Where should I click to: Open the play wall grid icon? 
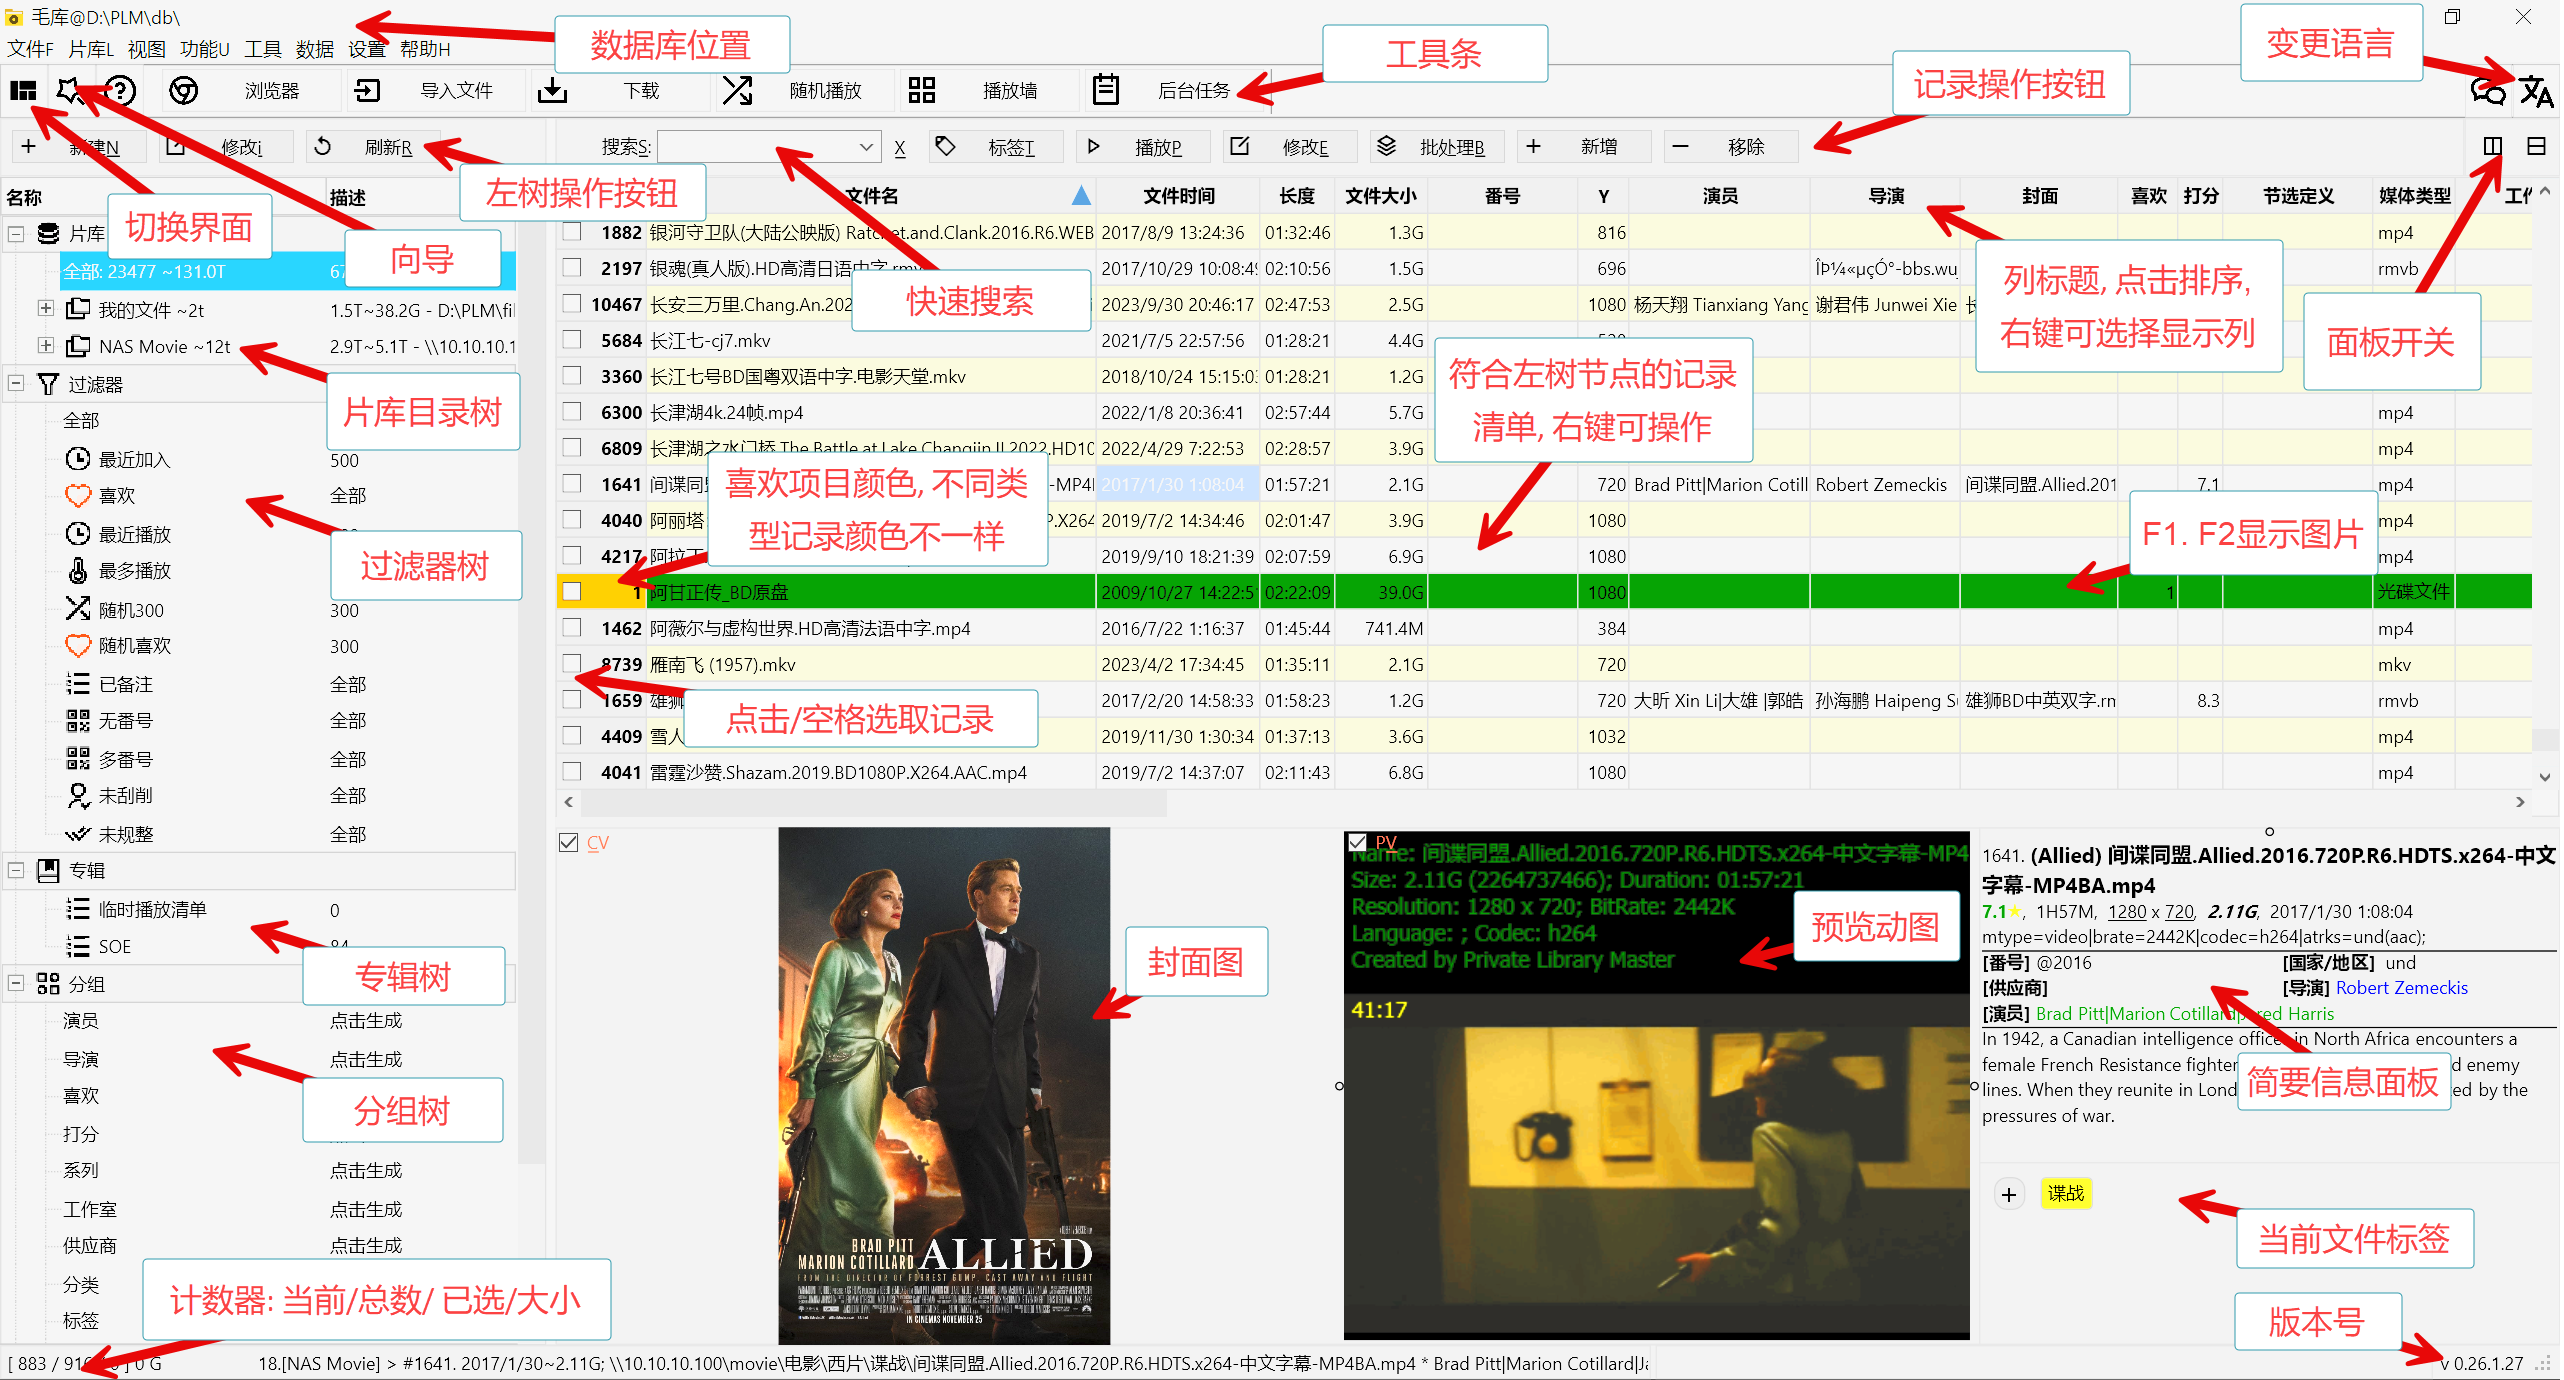921,91
